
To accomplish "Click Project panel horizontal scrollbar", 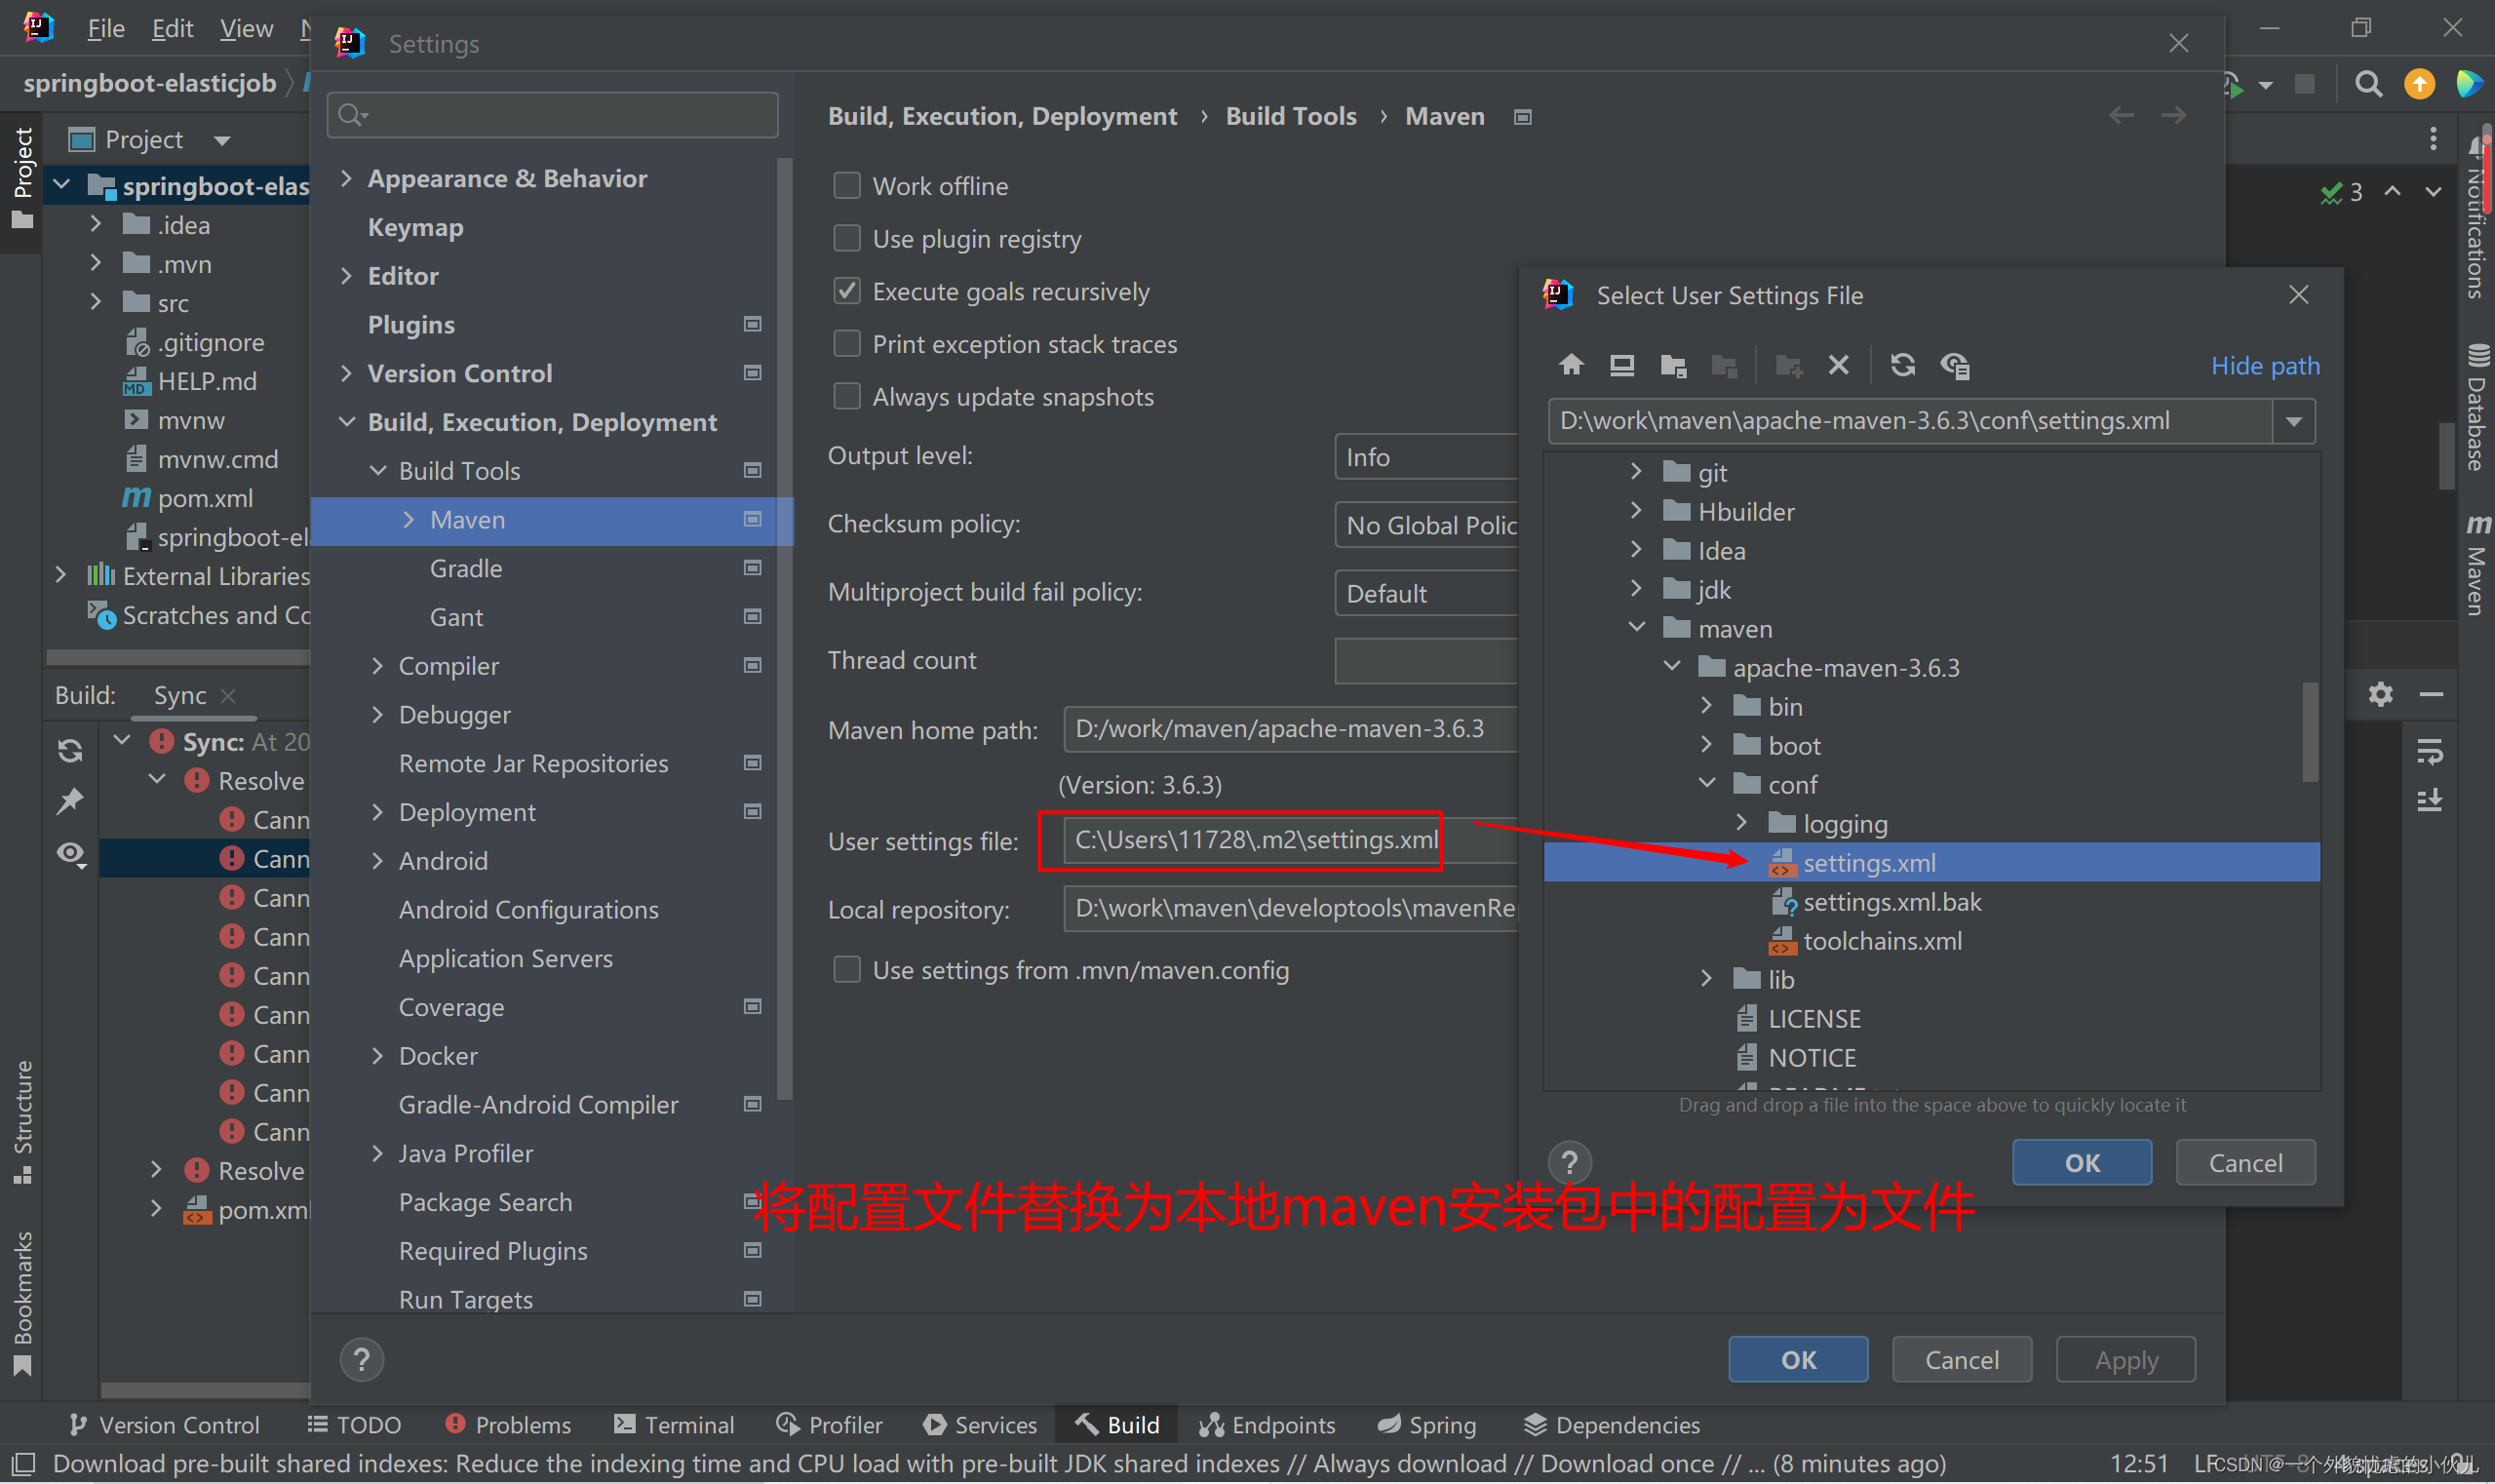I will [x=178, y=657].
